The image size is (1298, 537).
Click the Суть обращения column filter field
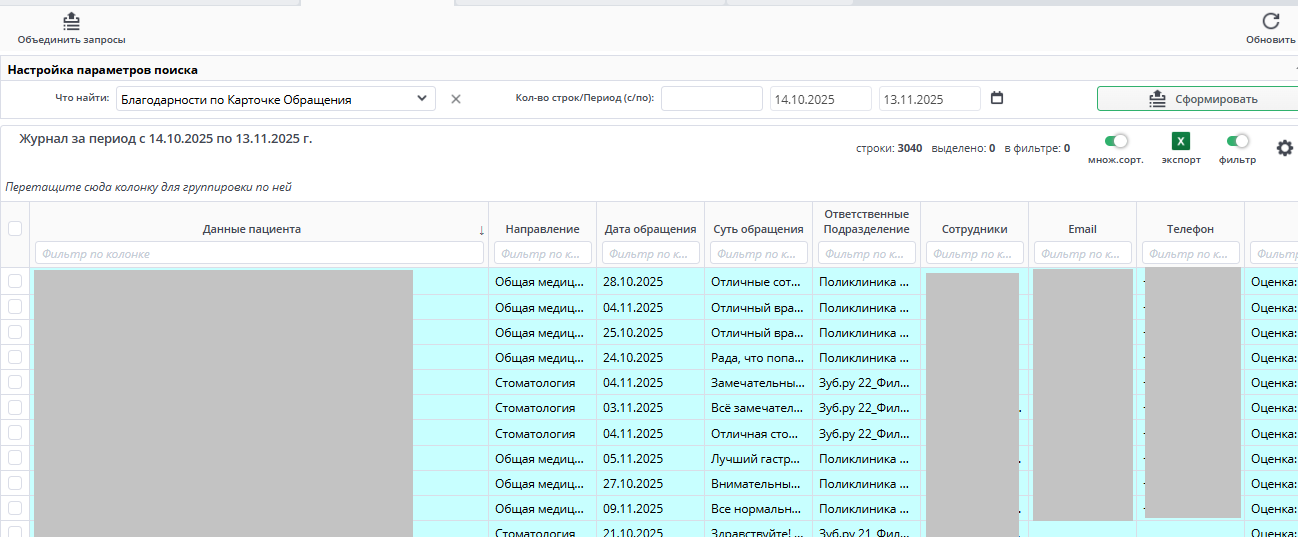tap(759, 253)
